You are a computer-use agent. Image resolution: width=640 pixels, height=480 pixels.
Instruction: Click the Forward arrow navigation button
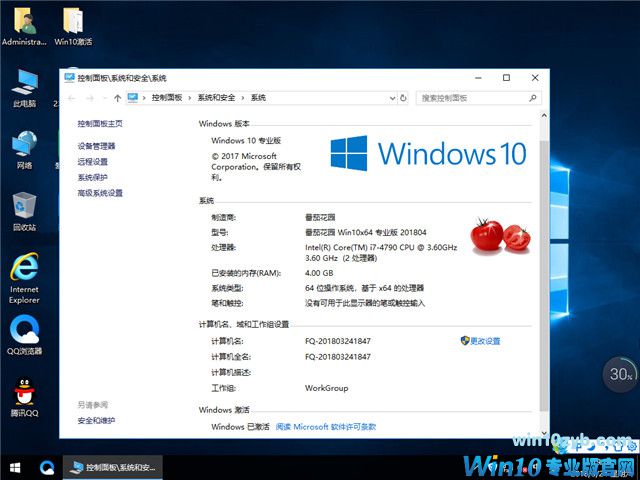tap(90, 98)
